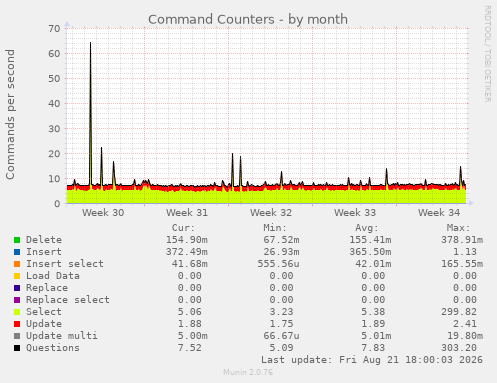Click Insert select minimum 555.56u
497x383 pixels.
click(279, 264)
